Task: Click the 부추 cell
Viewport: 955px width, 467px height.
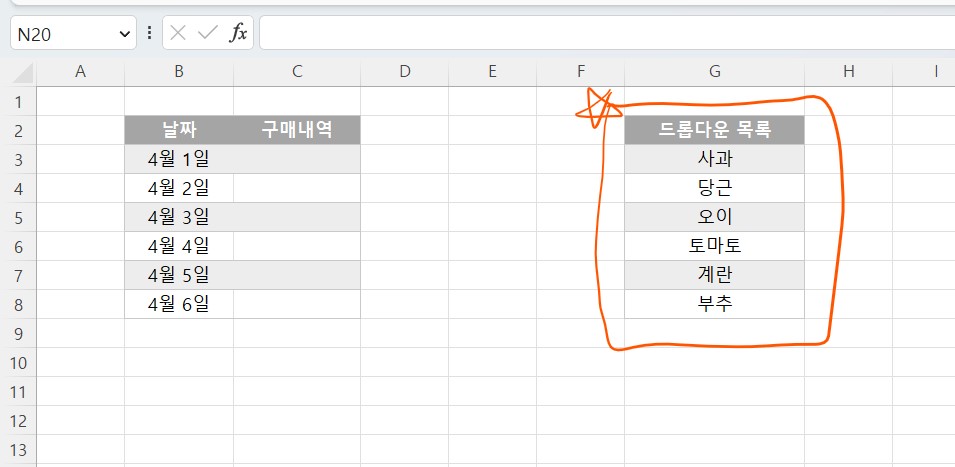Action: pyautogui.click(x=714, y=304)
